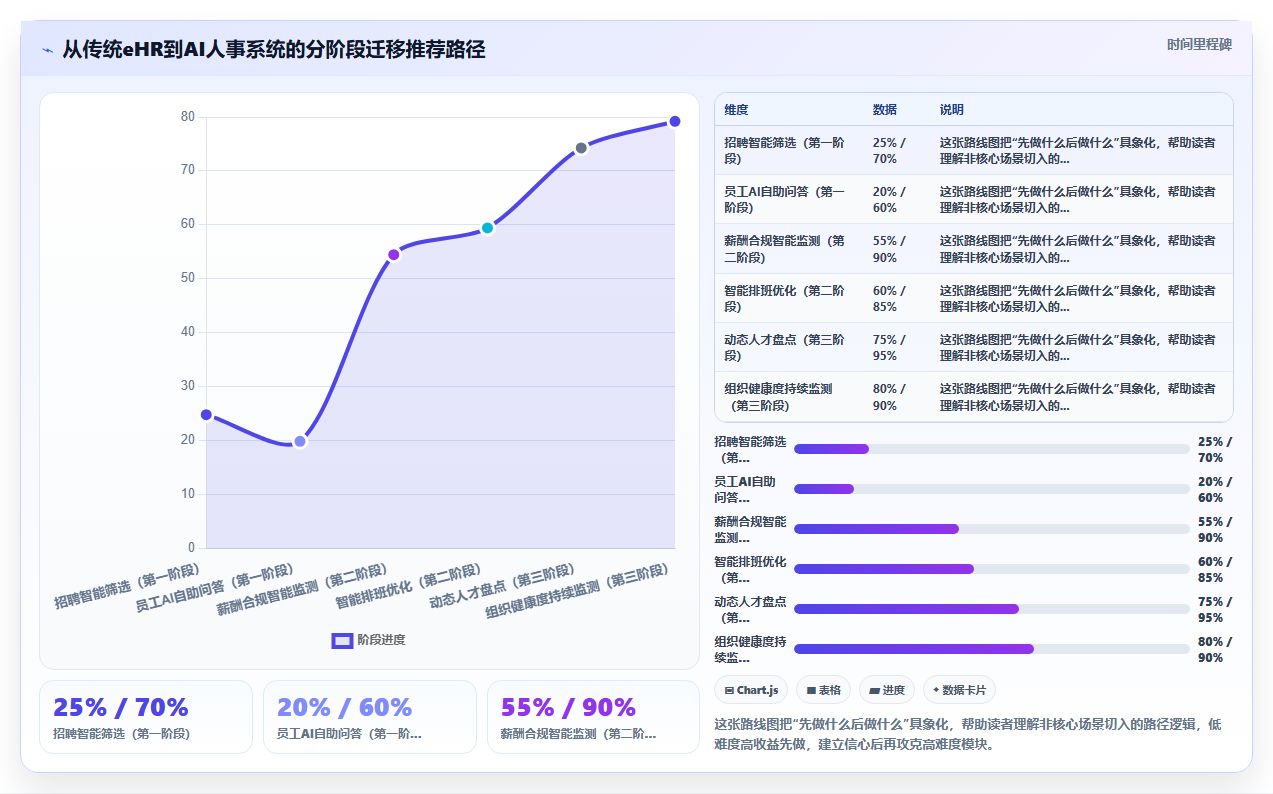This screenshot has height=794, width=1273.
Task: Select table row 组织健康度持续监测（第三阶段）
Action: coord(974,397)
